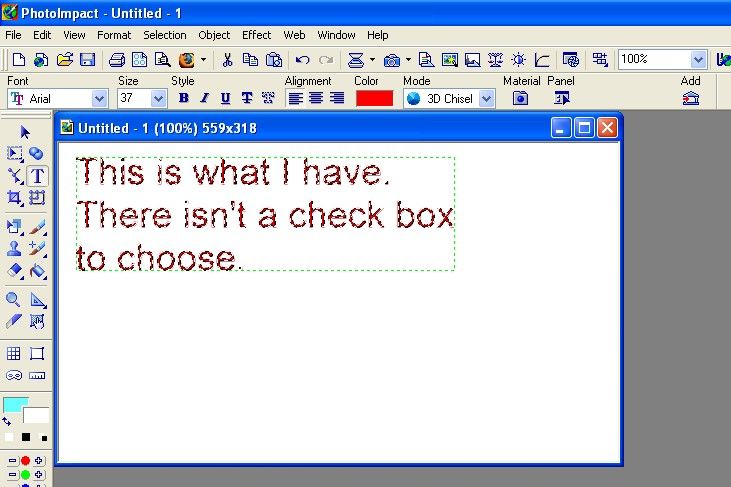Open Print Preview with the magnifier page icon
The width and height of the screenshot is (731, 487).
pyautogui.click(x=162, y=60)
